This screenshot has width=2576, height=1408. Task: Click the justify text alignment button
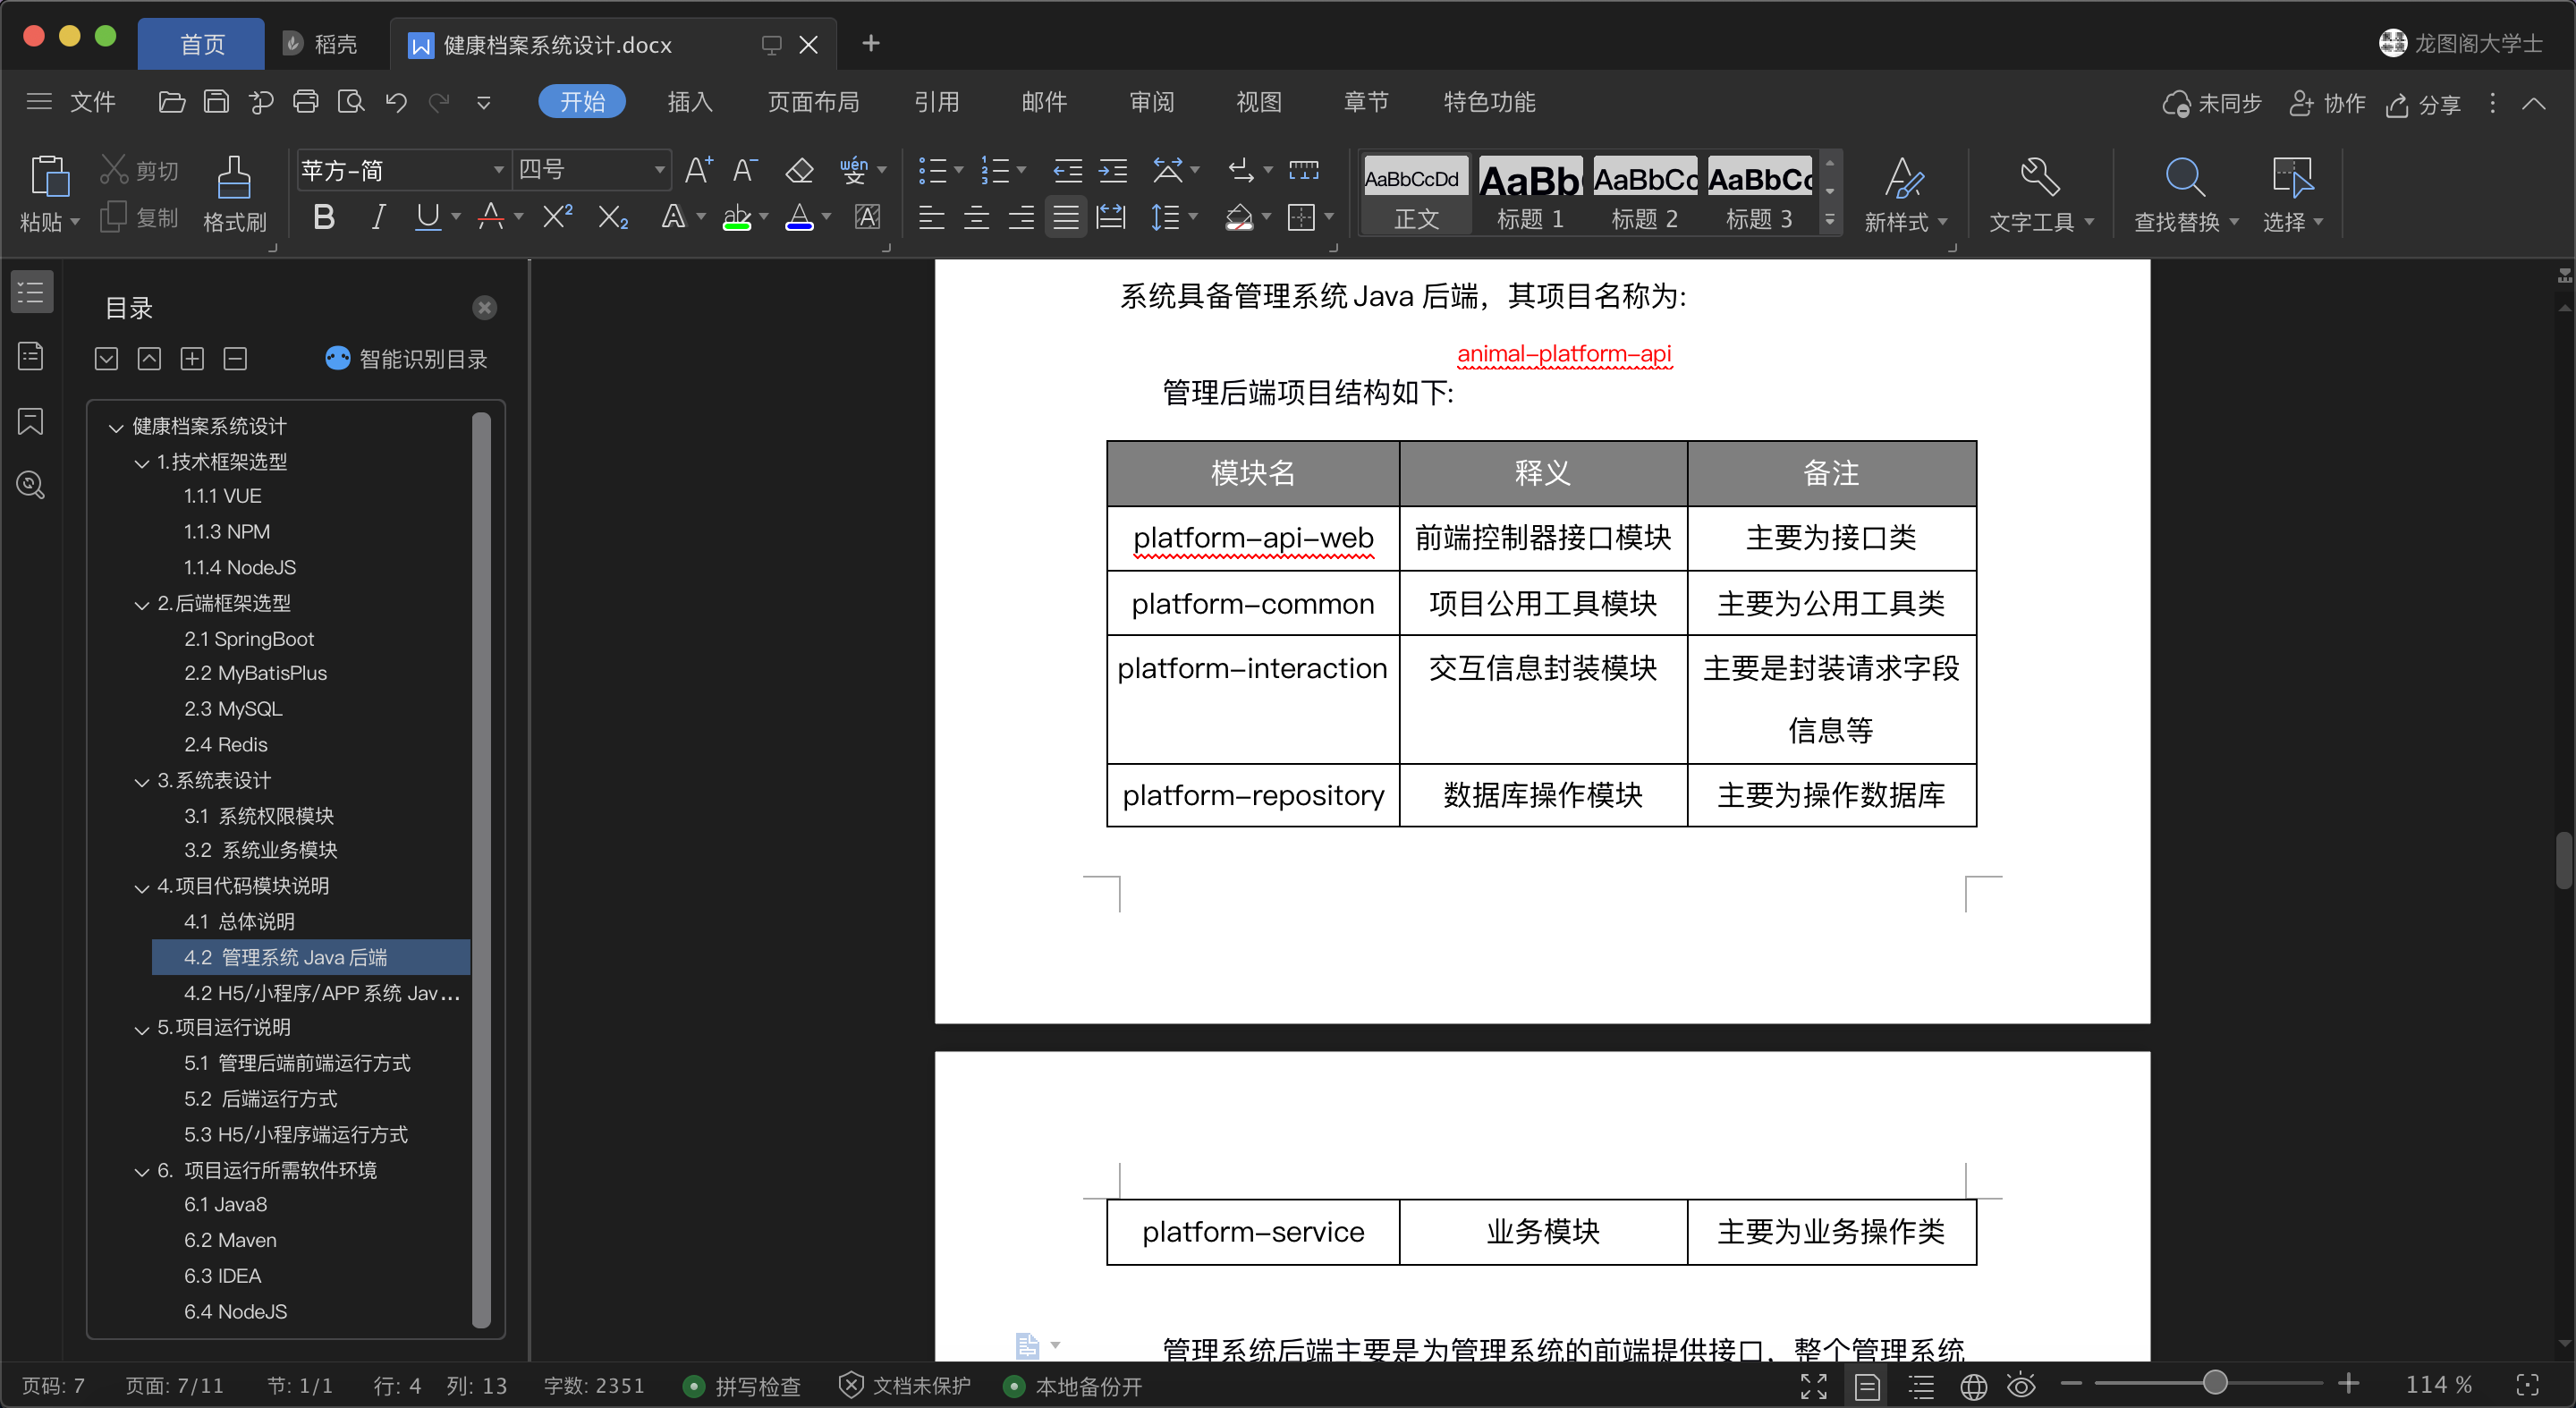1066,217
